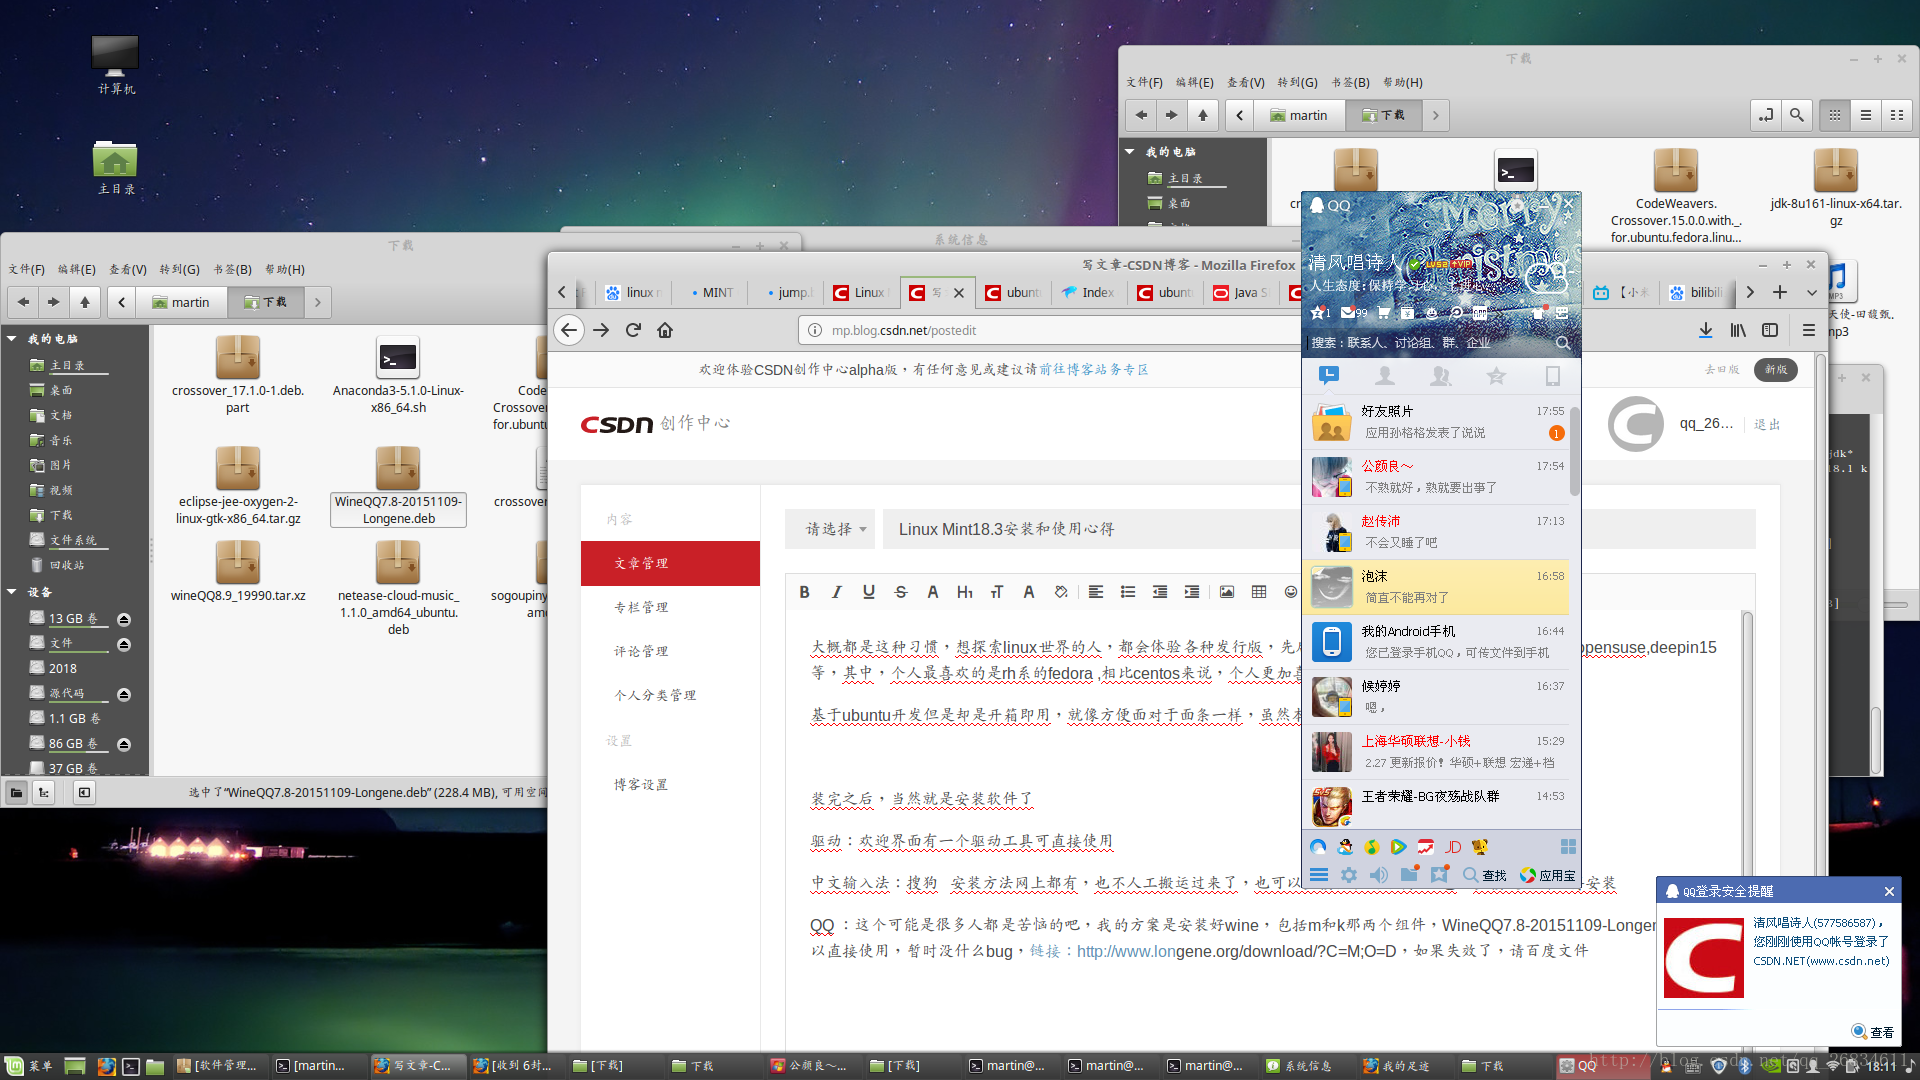Apply italic formatting in editor
Screen dimensions: 1920x1080
tap(837, 592)
